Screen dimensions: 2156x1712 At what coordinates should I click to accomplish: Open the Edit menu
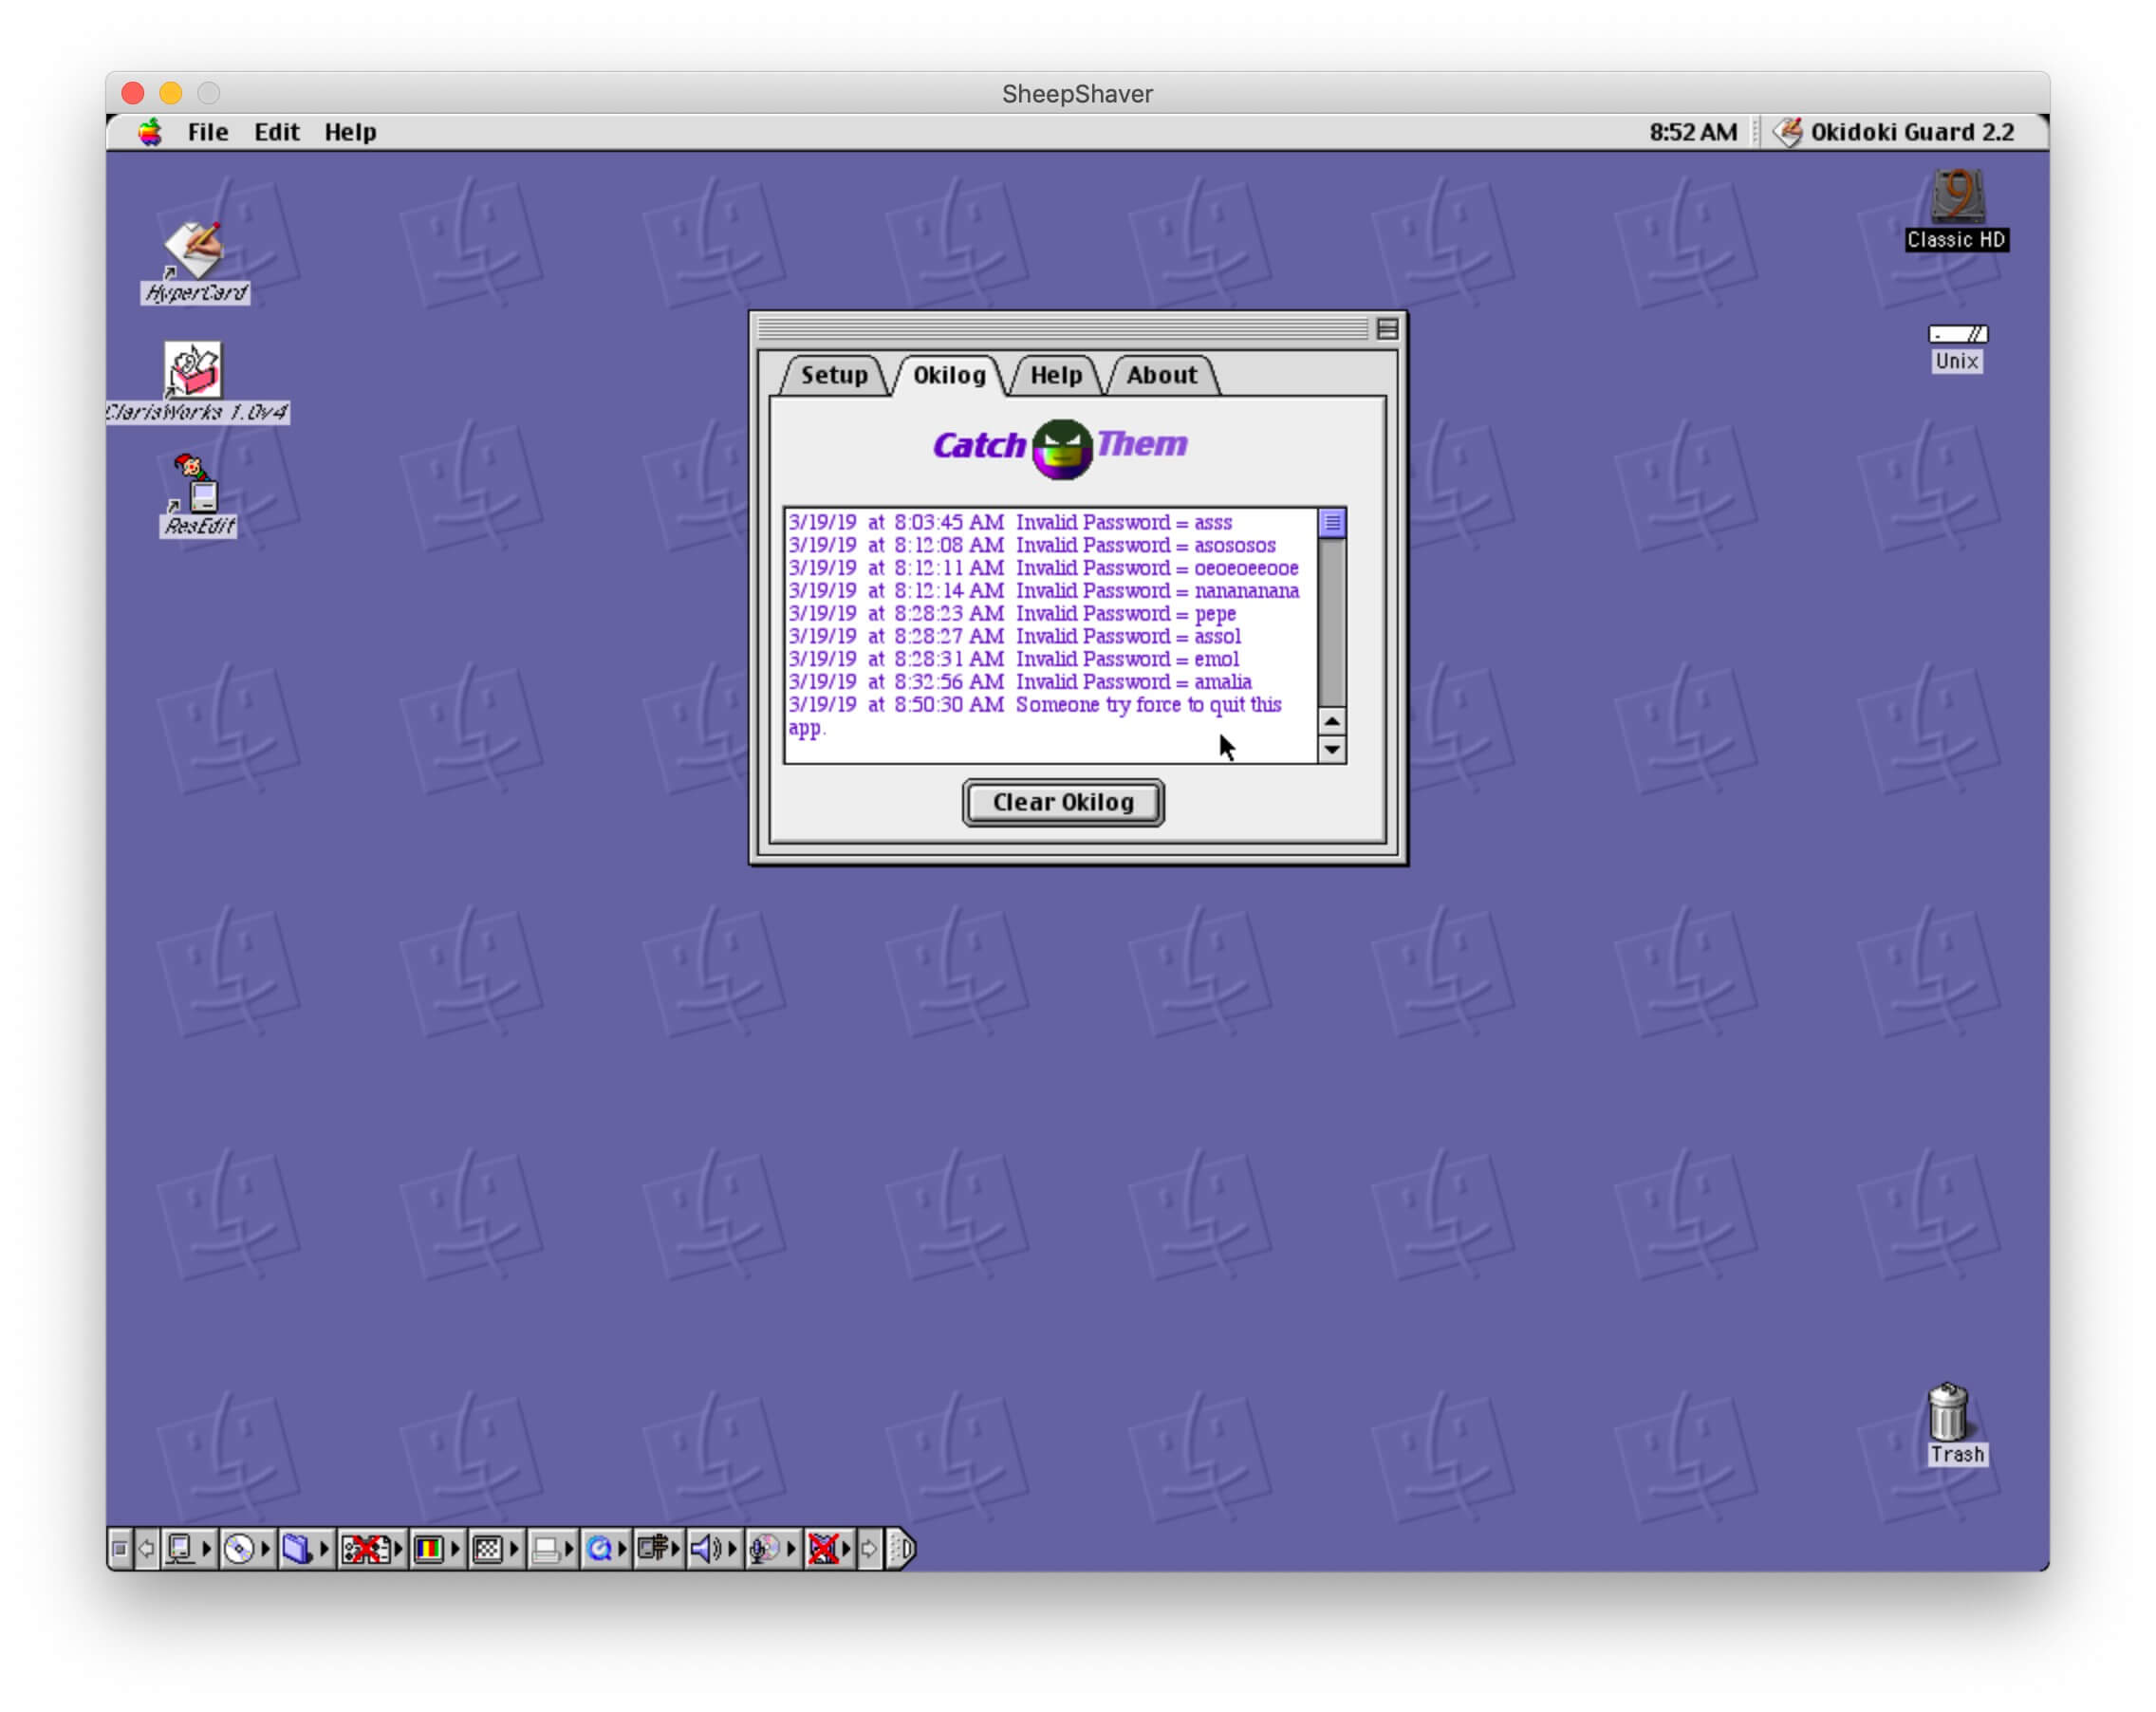pos(276,132)
